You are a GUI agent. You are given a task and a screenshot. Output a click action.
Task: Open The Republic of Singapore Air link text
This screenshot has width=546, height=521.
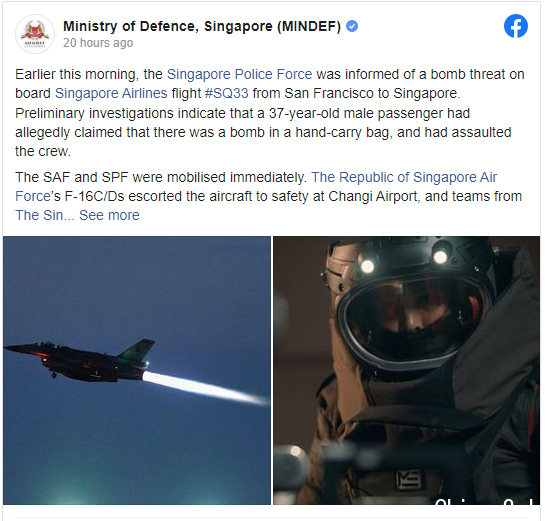(404, 177)
